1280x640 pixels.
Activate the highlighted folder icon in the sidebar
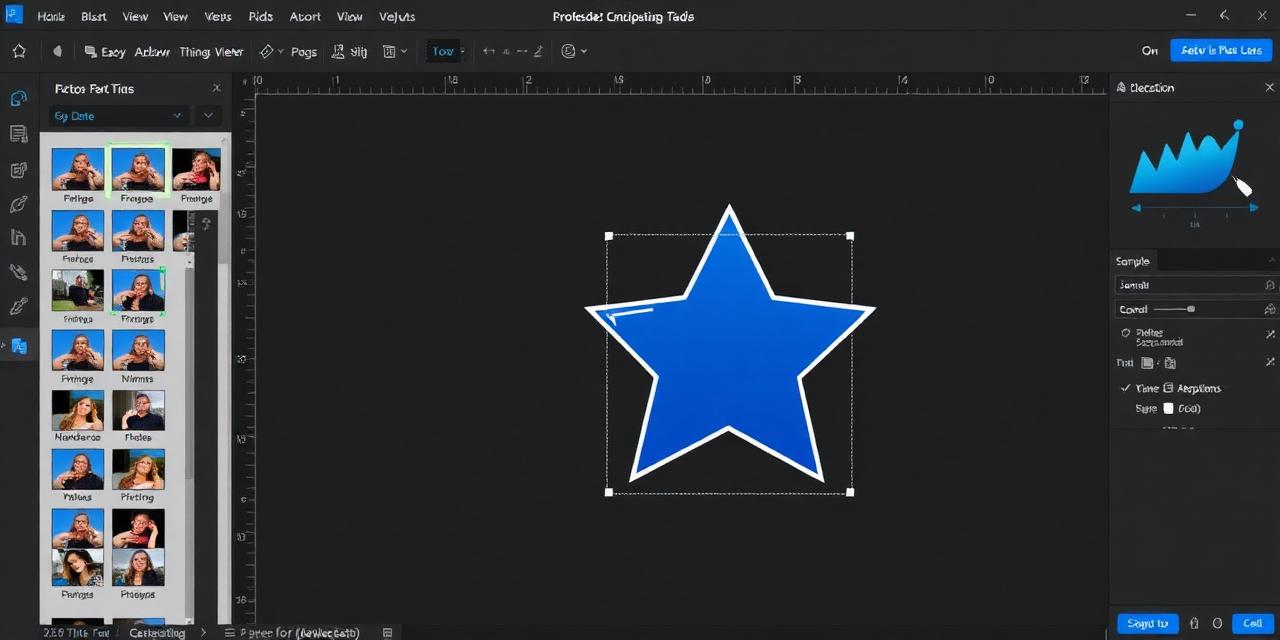click(x=18, y=346)
